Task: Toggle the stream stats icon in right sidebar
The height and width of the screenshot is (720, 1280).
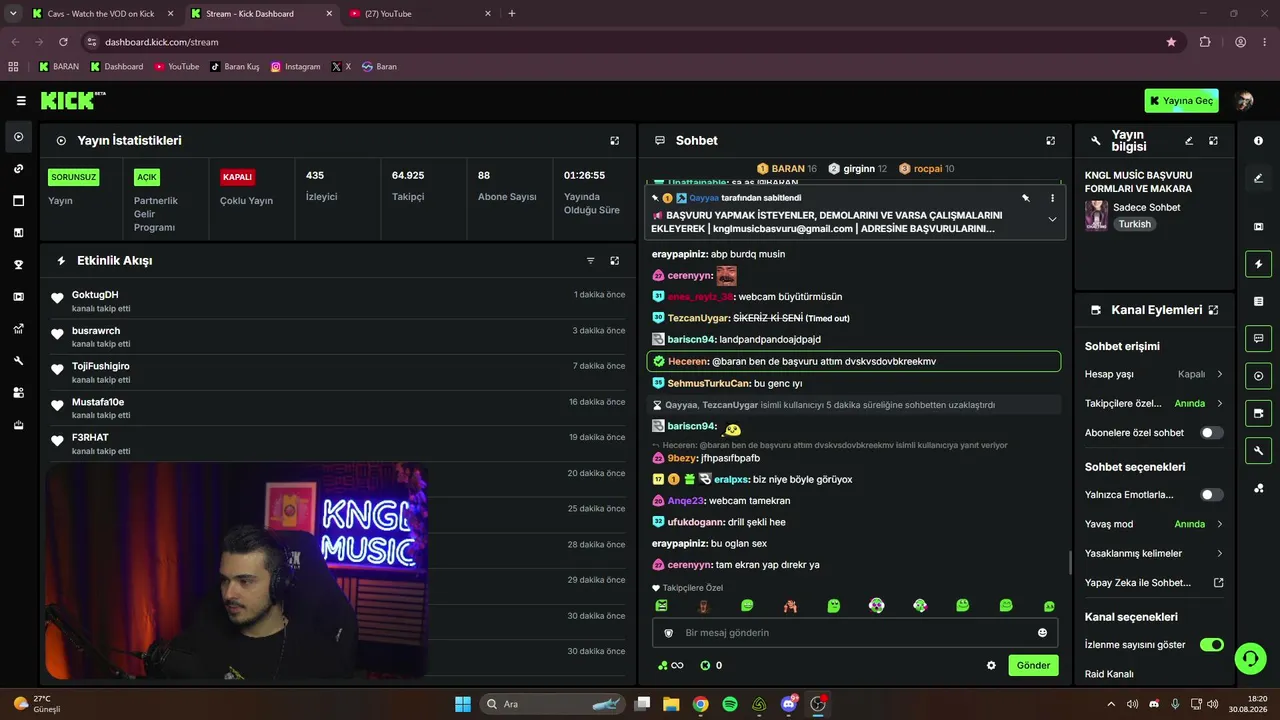Action: click(1258, 376)
